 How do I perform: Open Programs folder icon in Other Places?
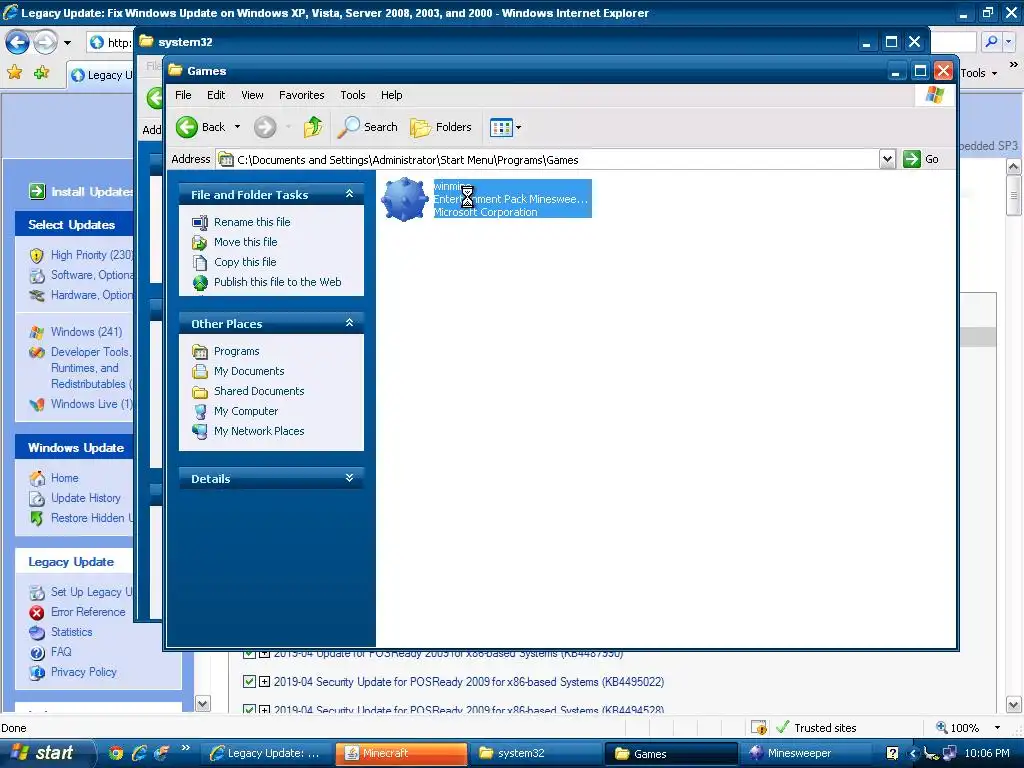(x=200, y=351)
